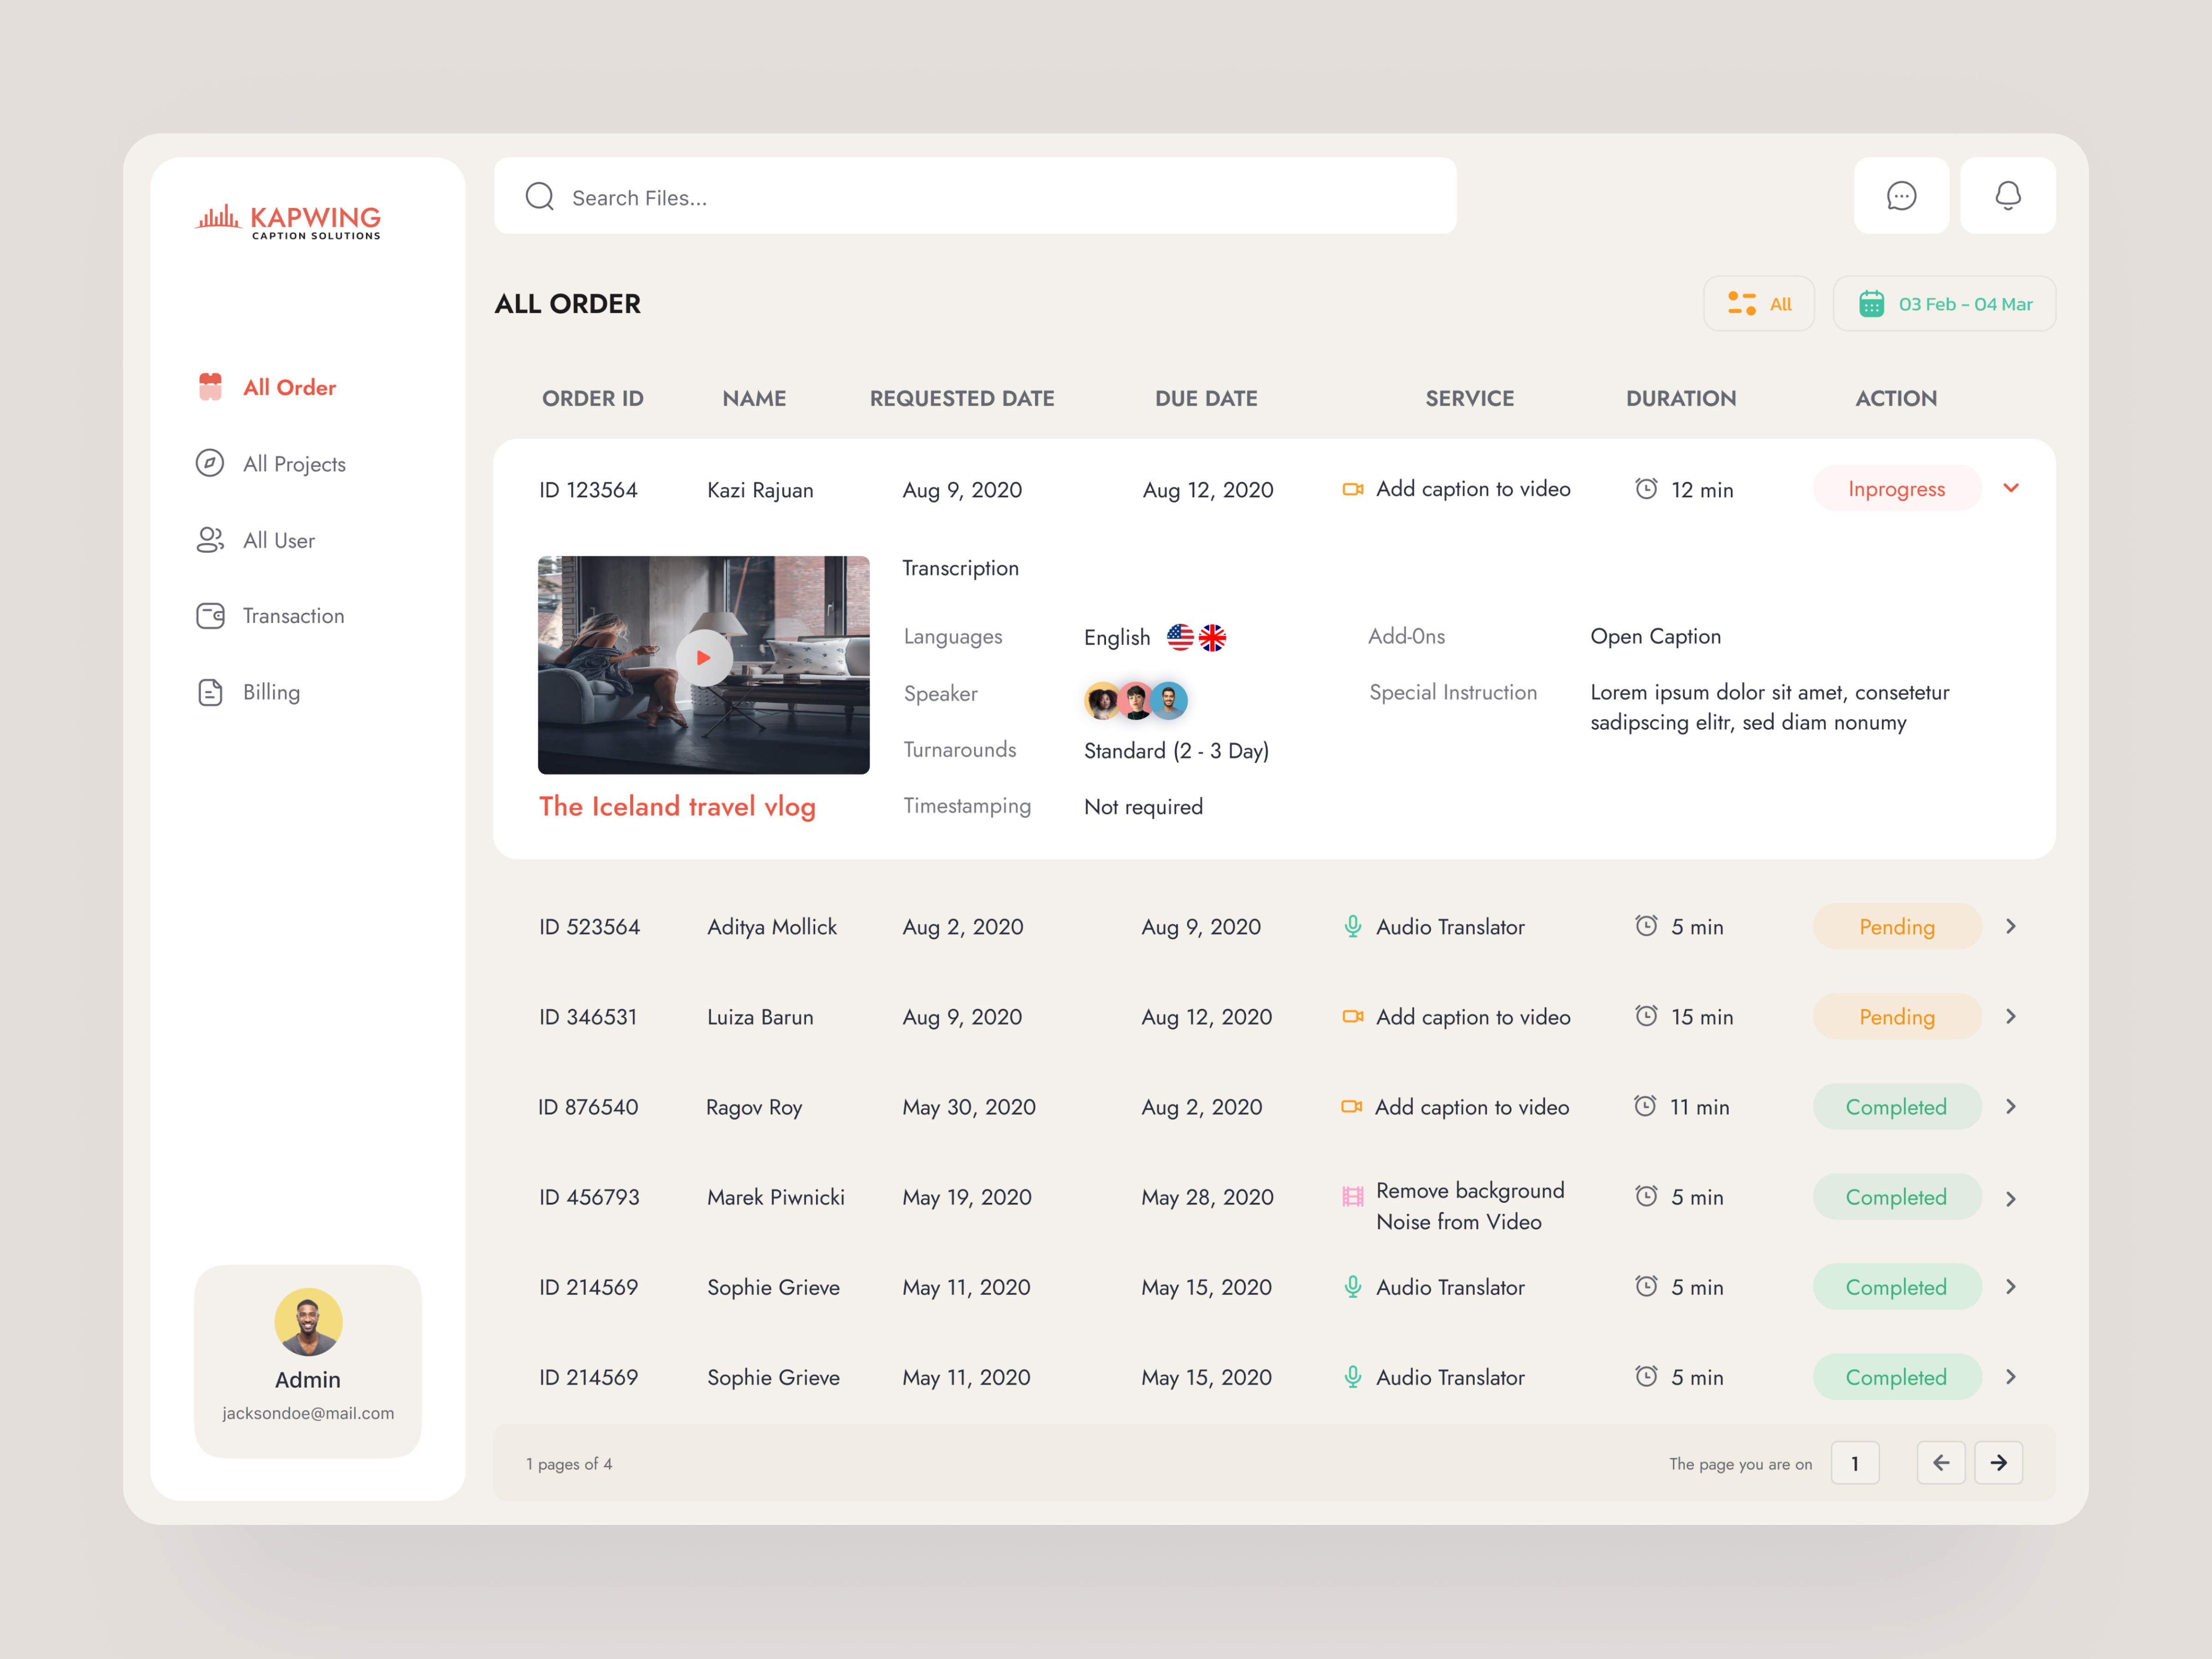Click the All User people icon
The height and width of the screenshot is (1659, 2212).
[210, 540]
